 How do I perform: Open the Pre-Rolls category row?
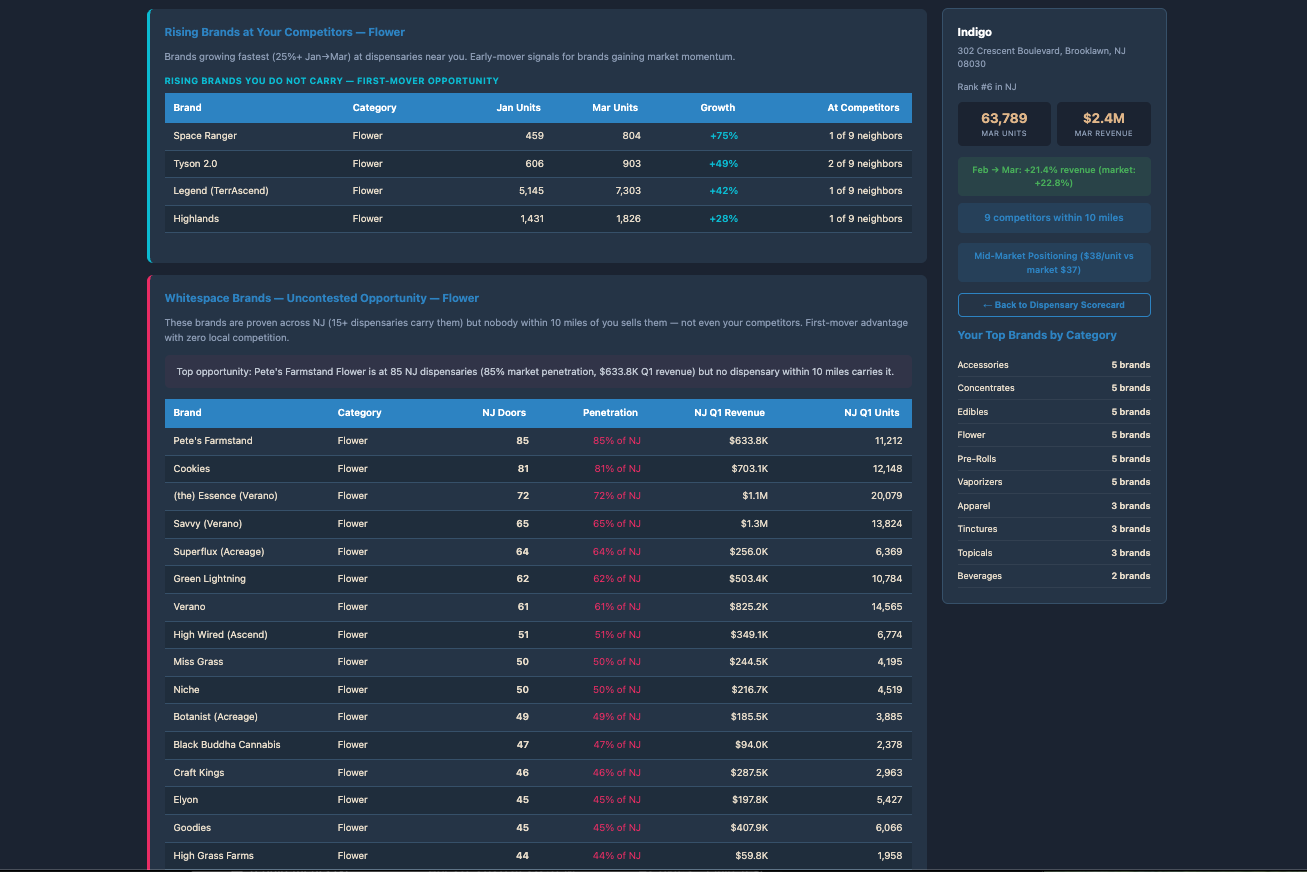(1054, 459)
